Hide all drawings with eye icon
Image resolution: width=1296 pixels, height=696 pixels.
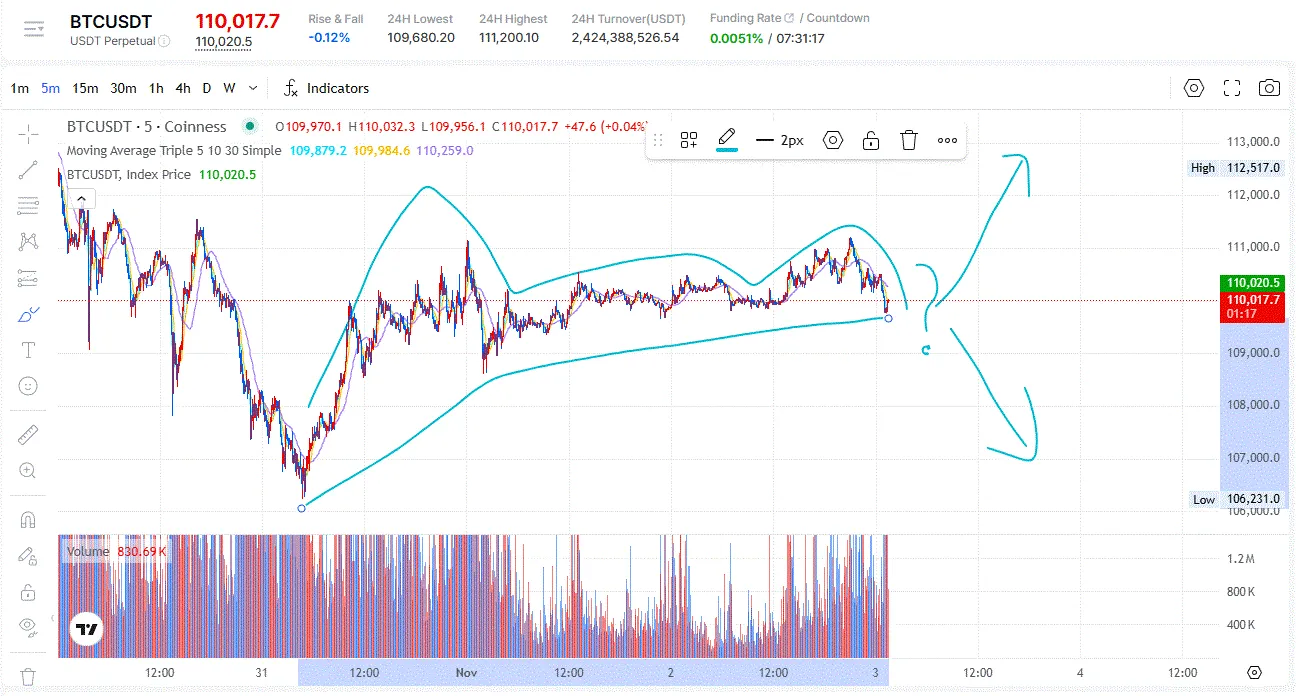pos(28,628)
